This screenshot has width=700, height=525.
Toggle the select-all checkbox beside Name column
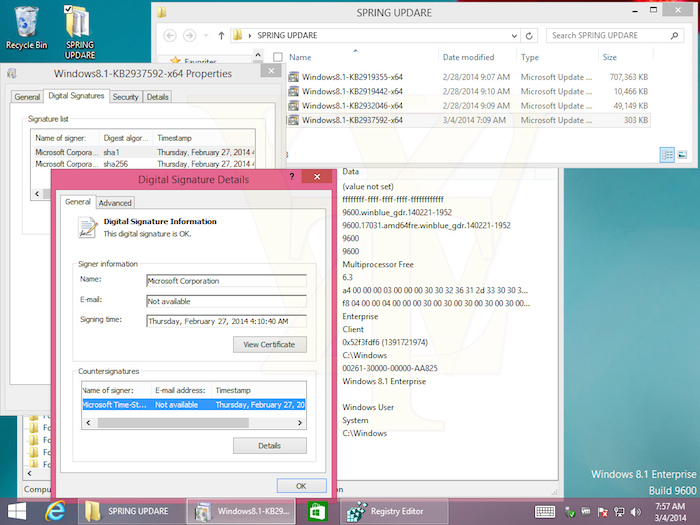pyautogui.click(x=278, y=57)
